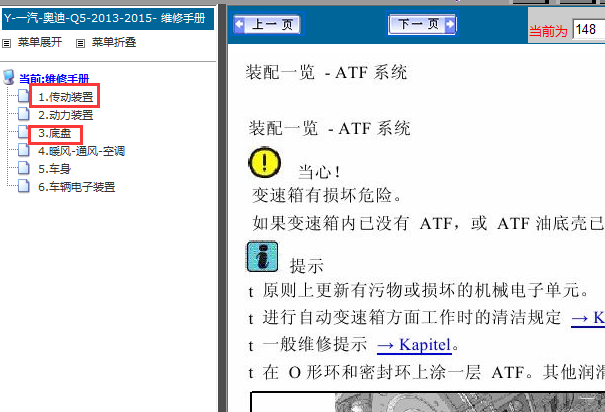Expand all menus with 菜单展开
The image size is (605, 412).
(40, 42)
